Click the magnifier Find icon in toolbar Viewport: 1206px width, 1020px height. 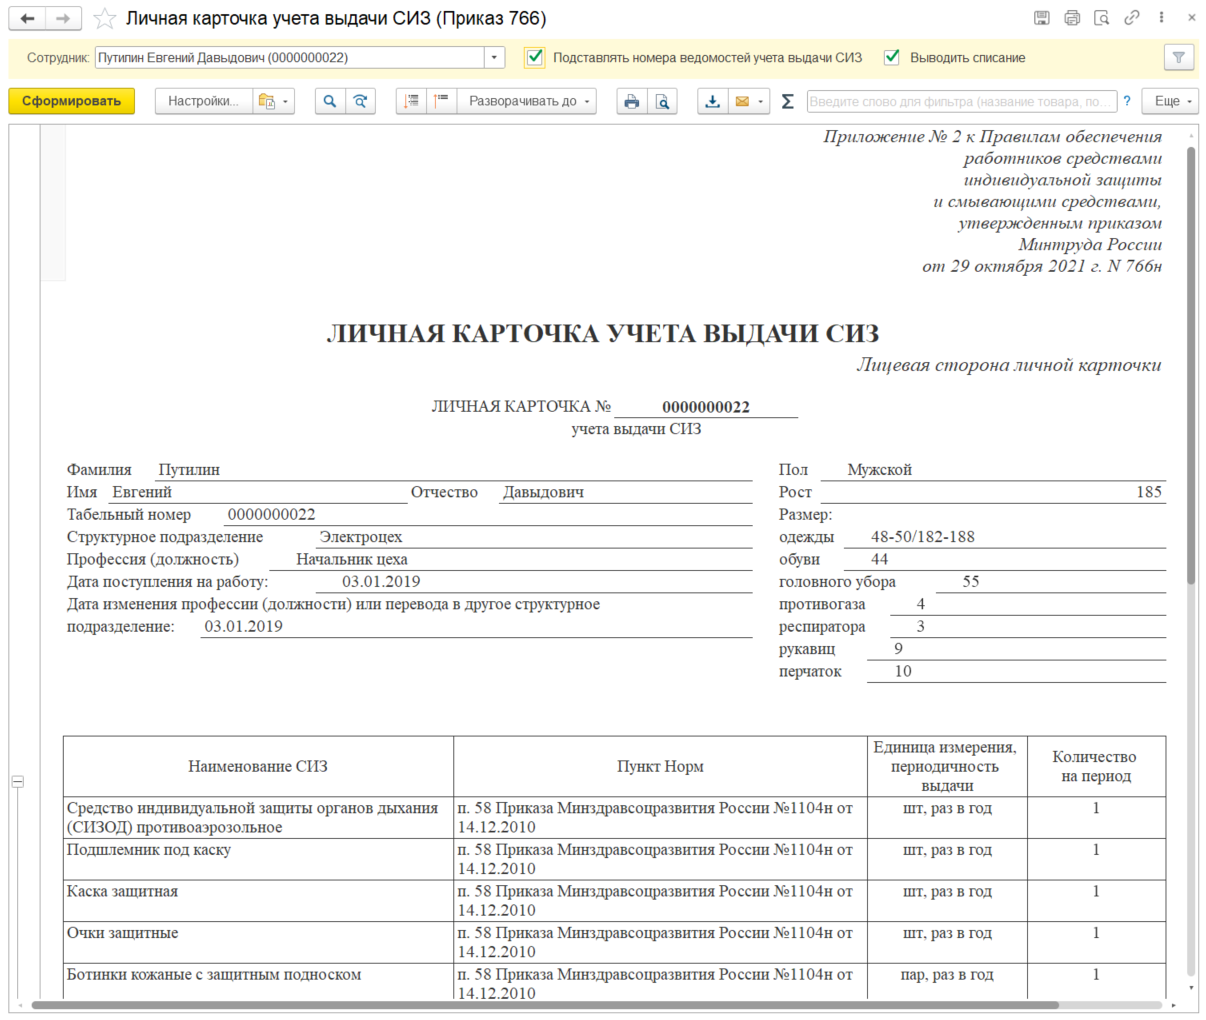pos(329,101)
